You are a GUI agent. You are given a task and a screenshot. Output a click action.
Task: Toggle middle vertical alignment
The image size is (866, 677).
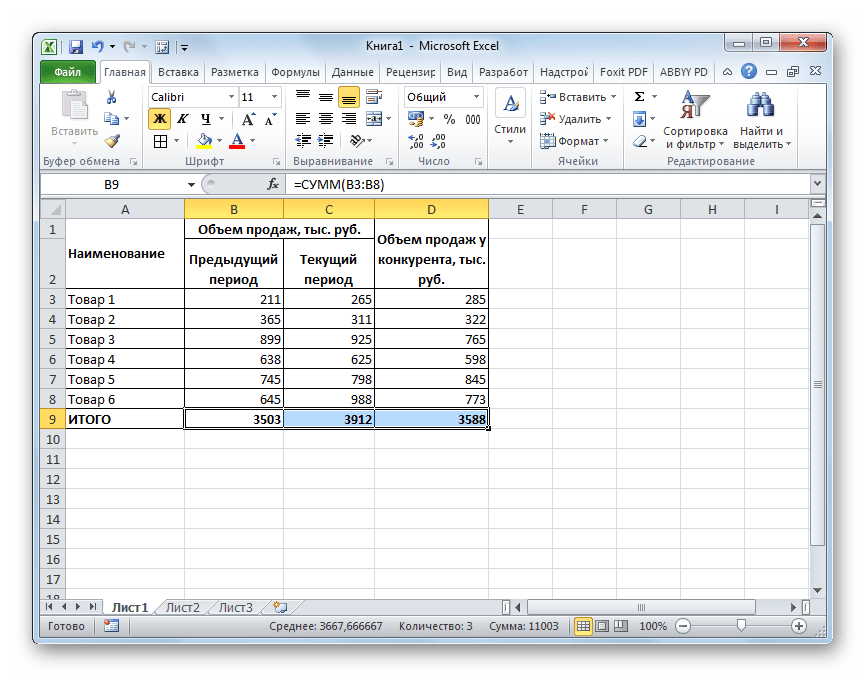(x=326, y=97)
